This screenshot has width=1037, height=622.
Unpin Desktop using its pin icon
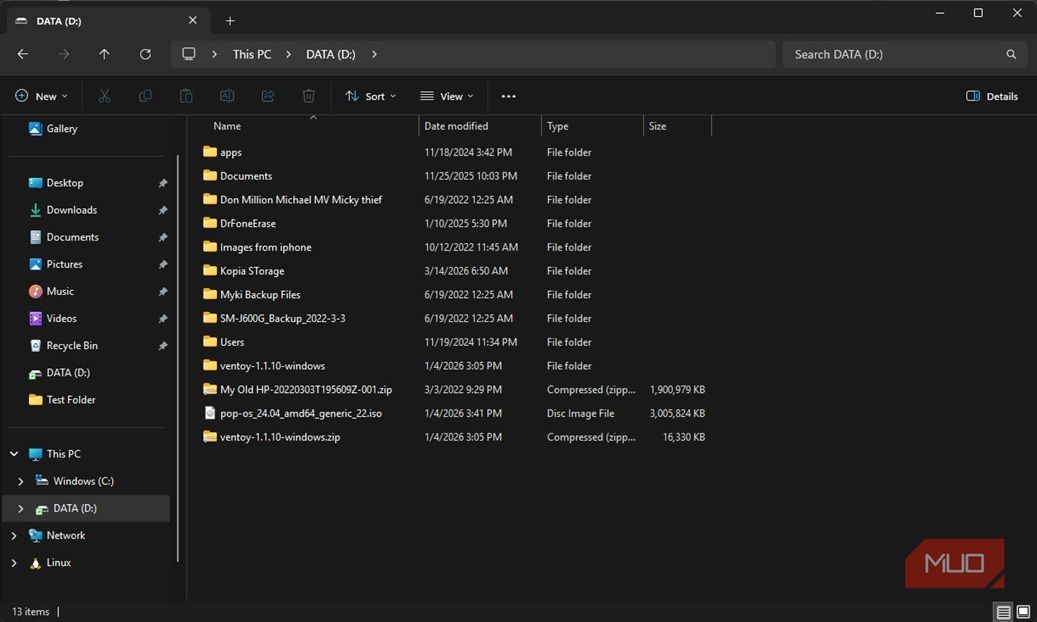[x=163, y=183]
